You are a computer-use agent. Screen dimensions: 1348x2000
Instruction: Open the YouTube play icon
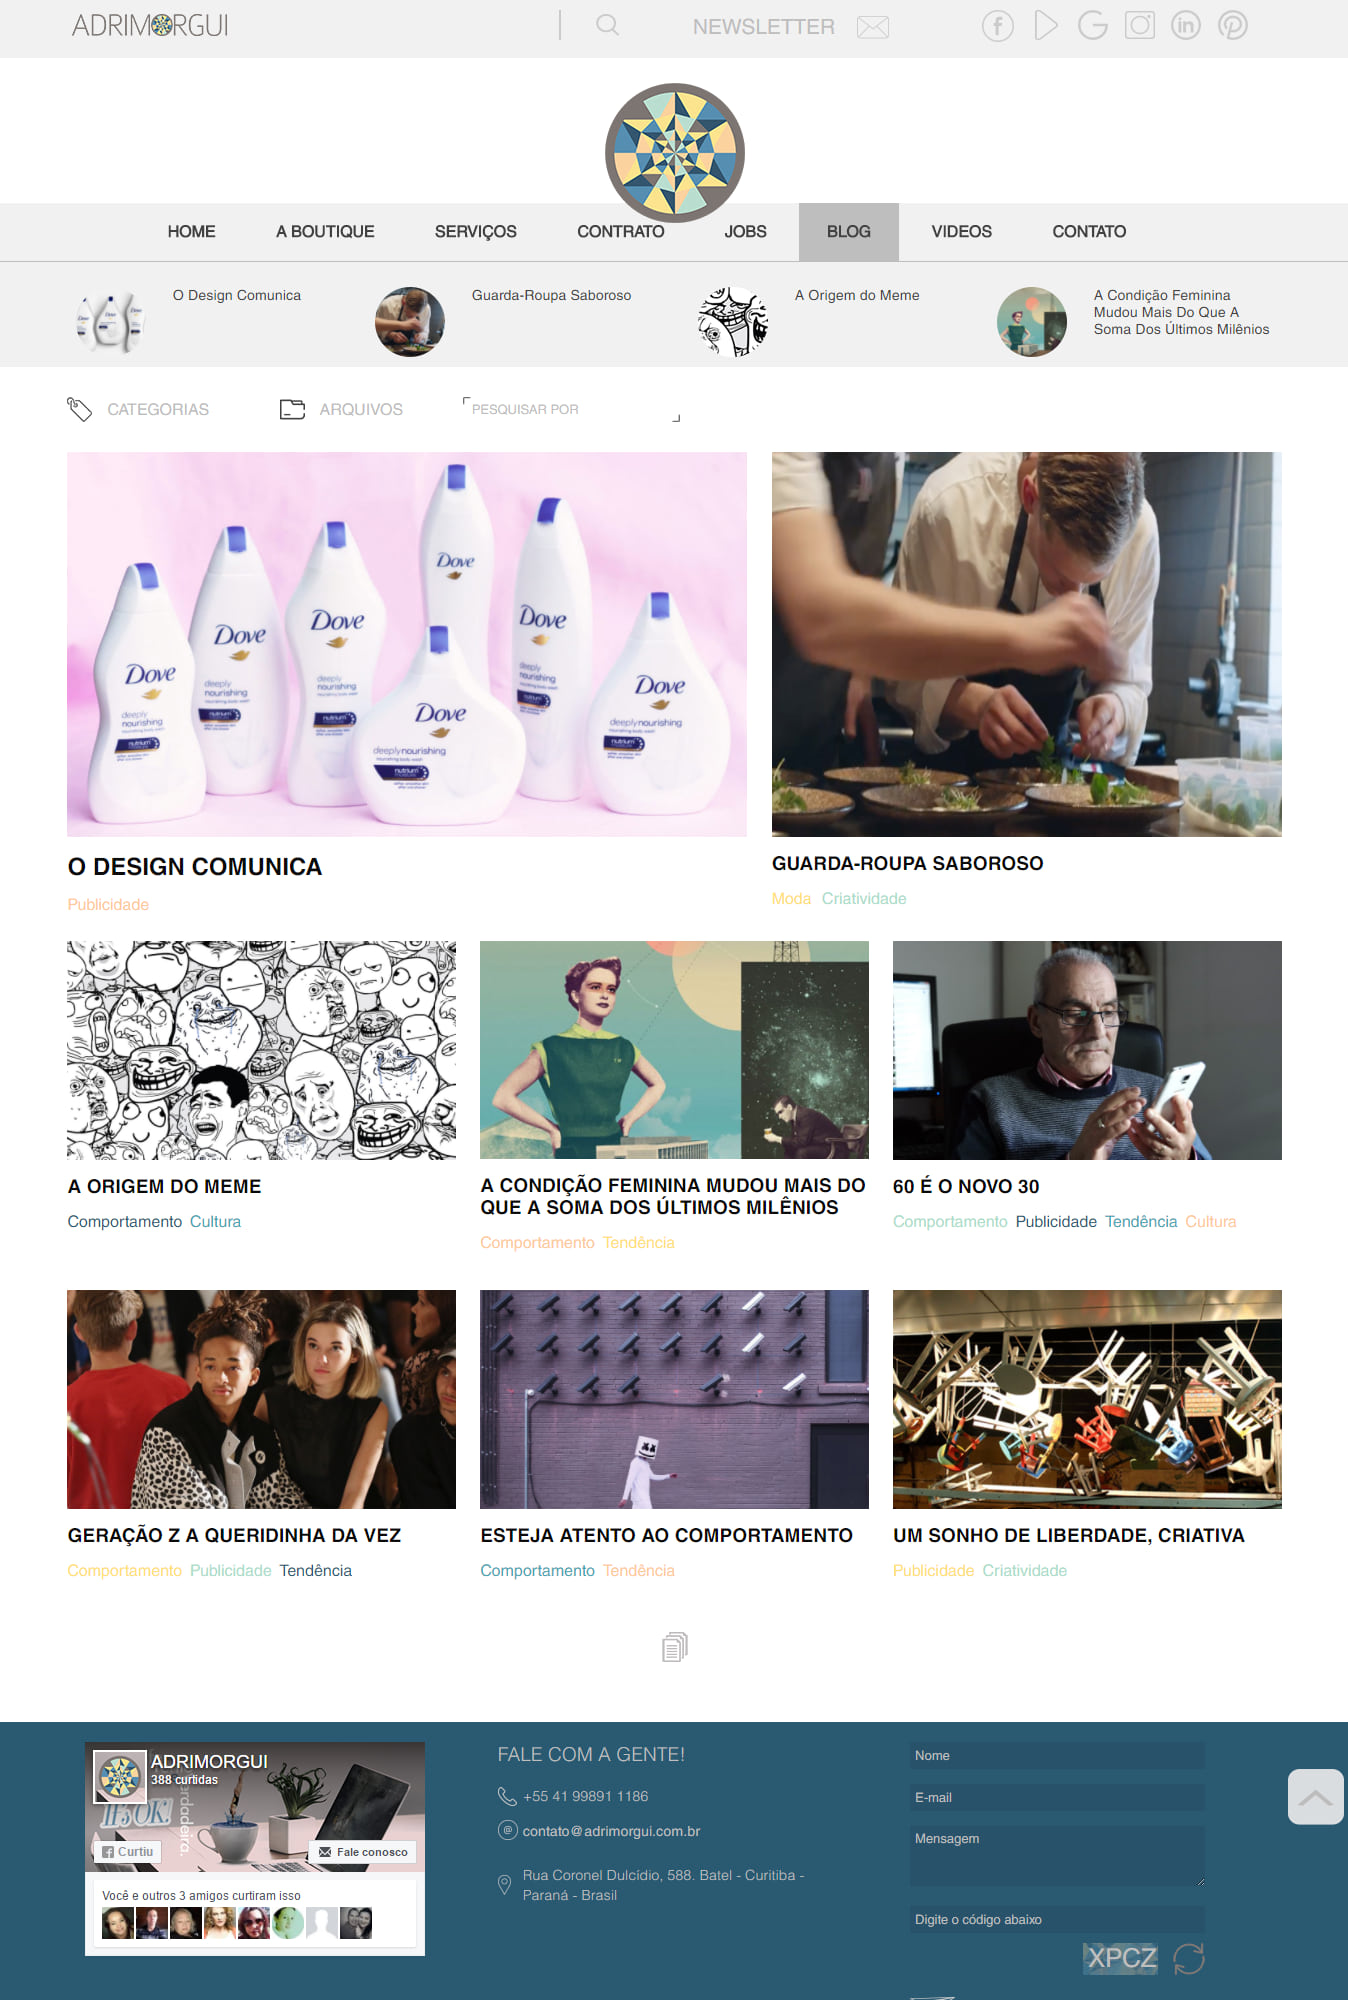(1045, 25)
